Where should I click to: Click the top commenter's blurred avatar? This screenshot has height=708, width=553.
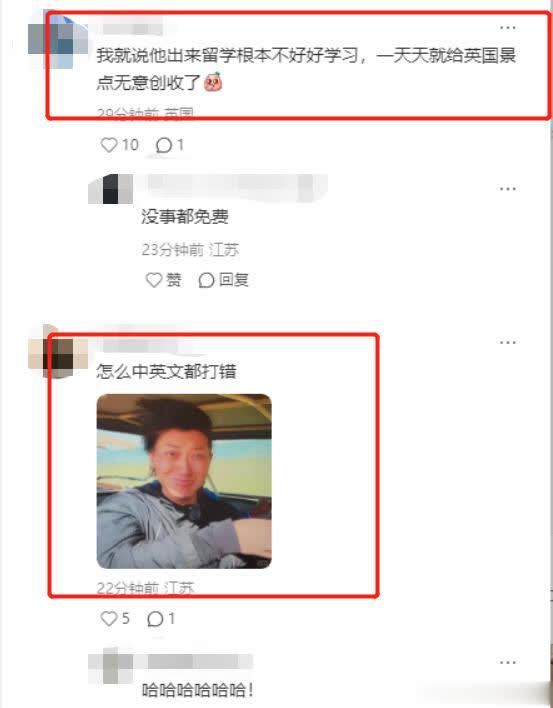(x=58, y=41)
